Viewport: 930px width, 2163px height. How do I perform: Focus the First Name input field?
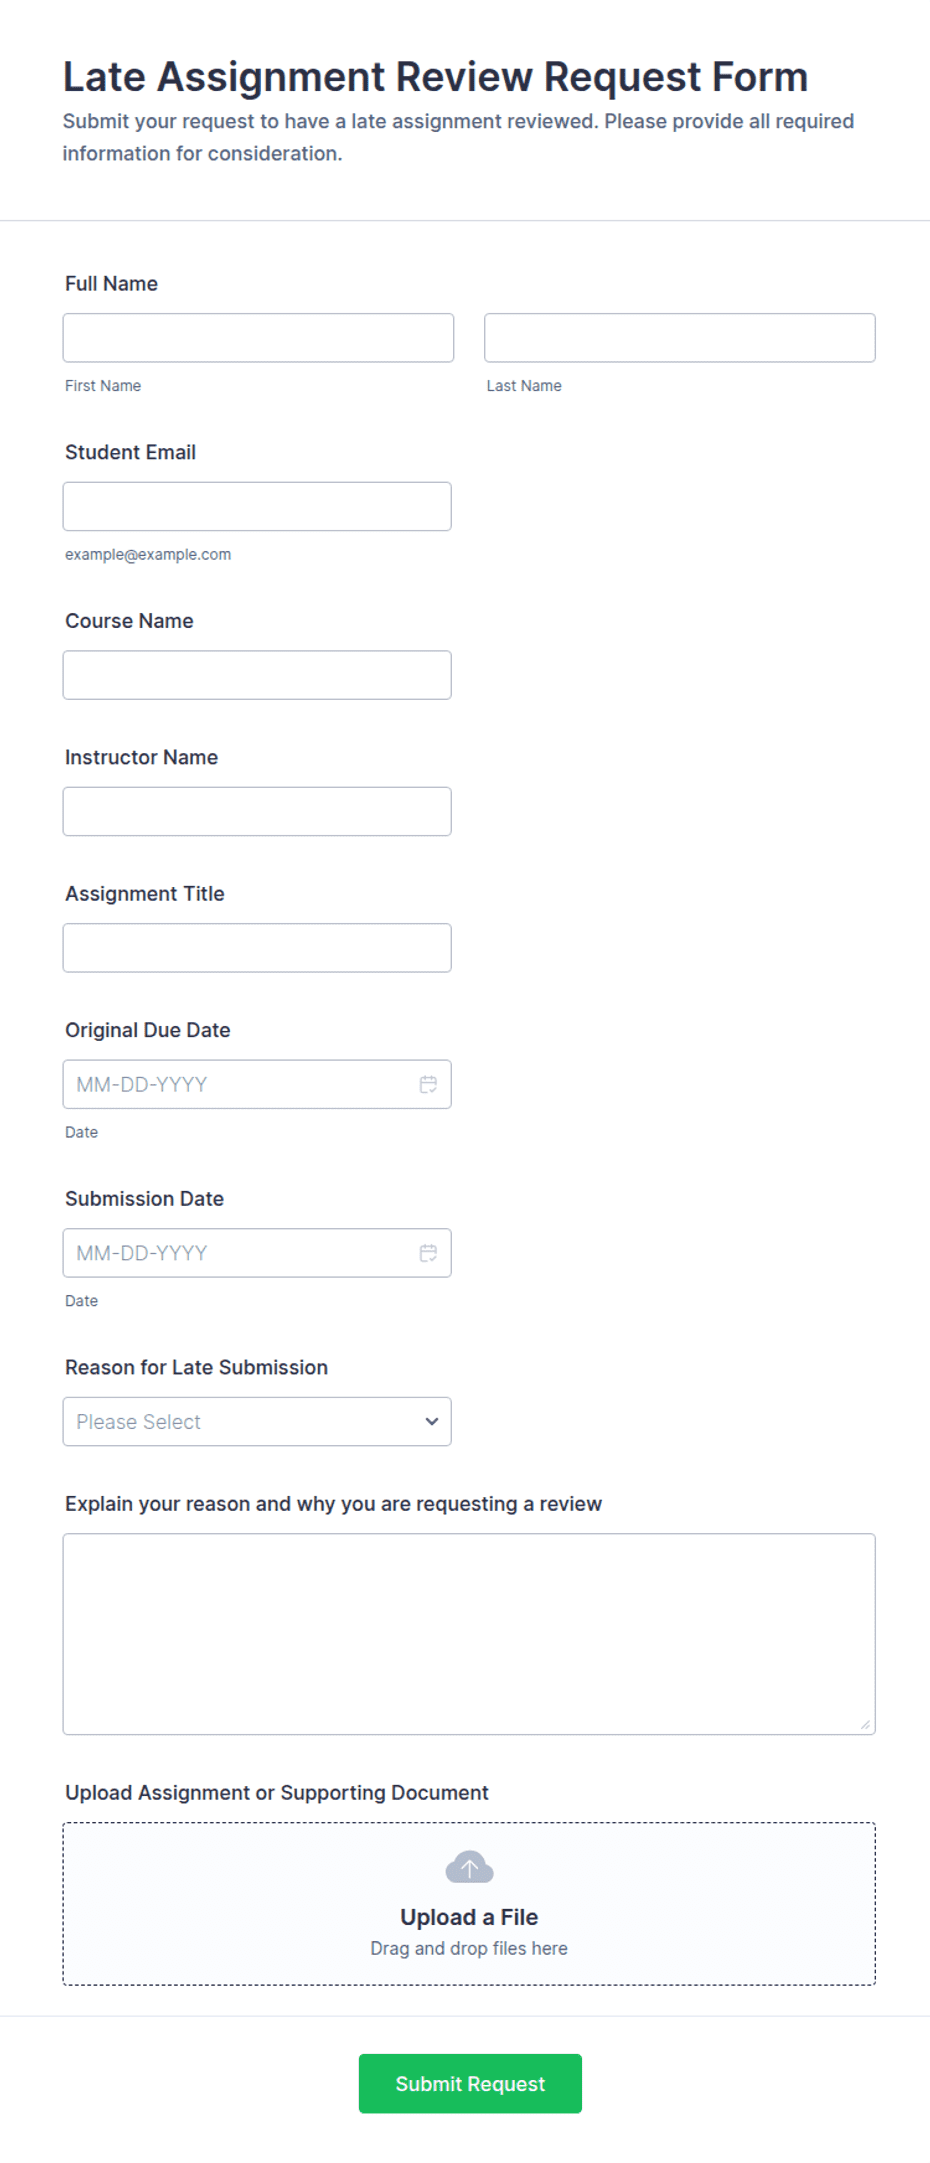(258, 338)
